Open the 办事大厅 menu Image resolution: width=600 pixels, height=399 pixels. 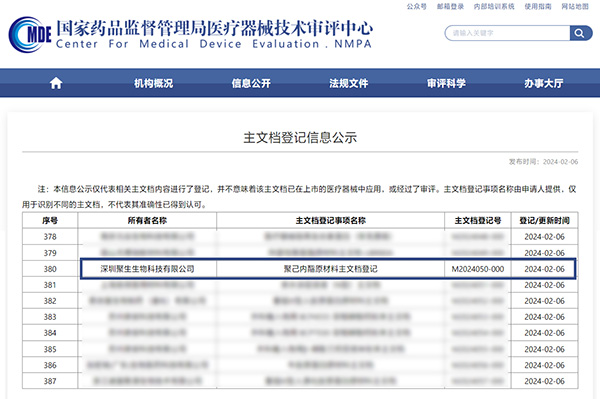point(544,83)
